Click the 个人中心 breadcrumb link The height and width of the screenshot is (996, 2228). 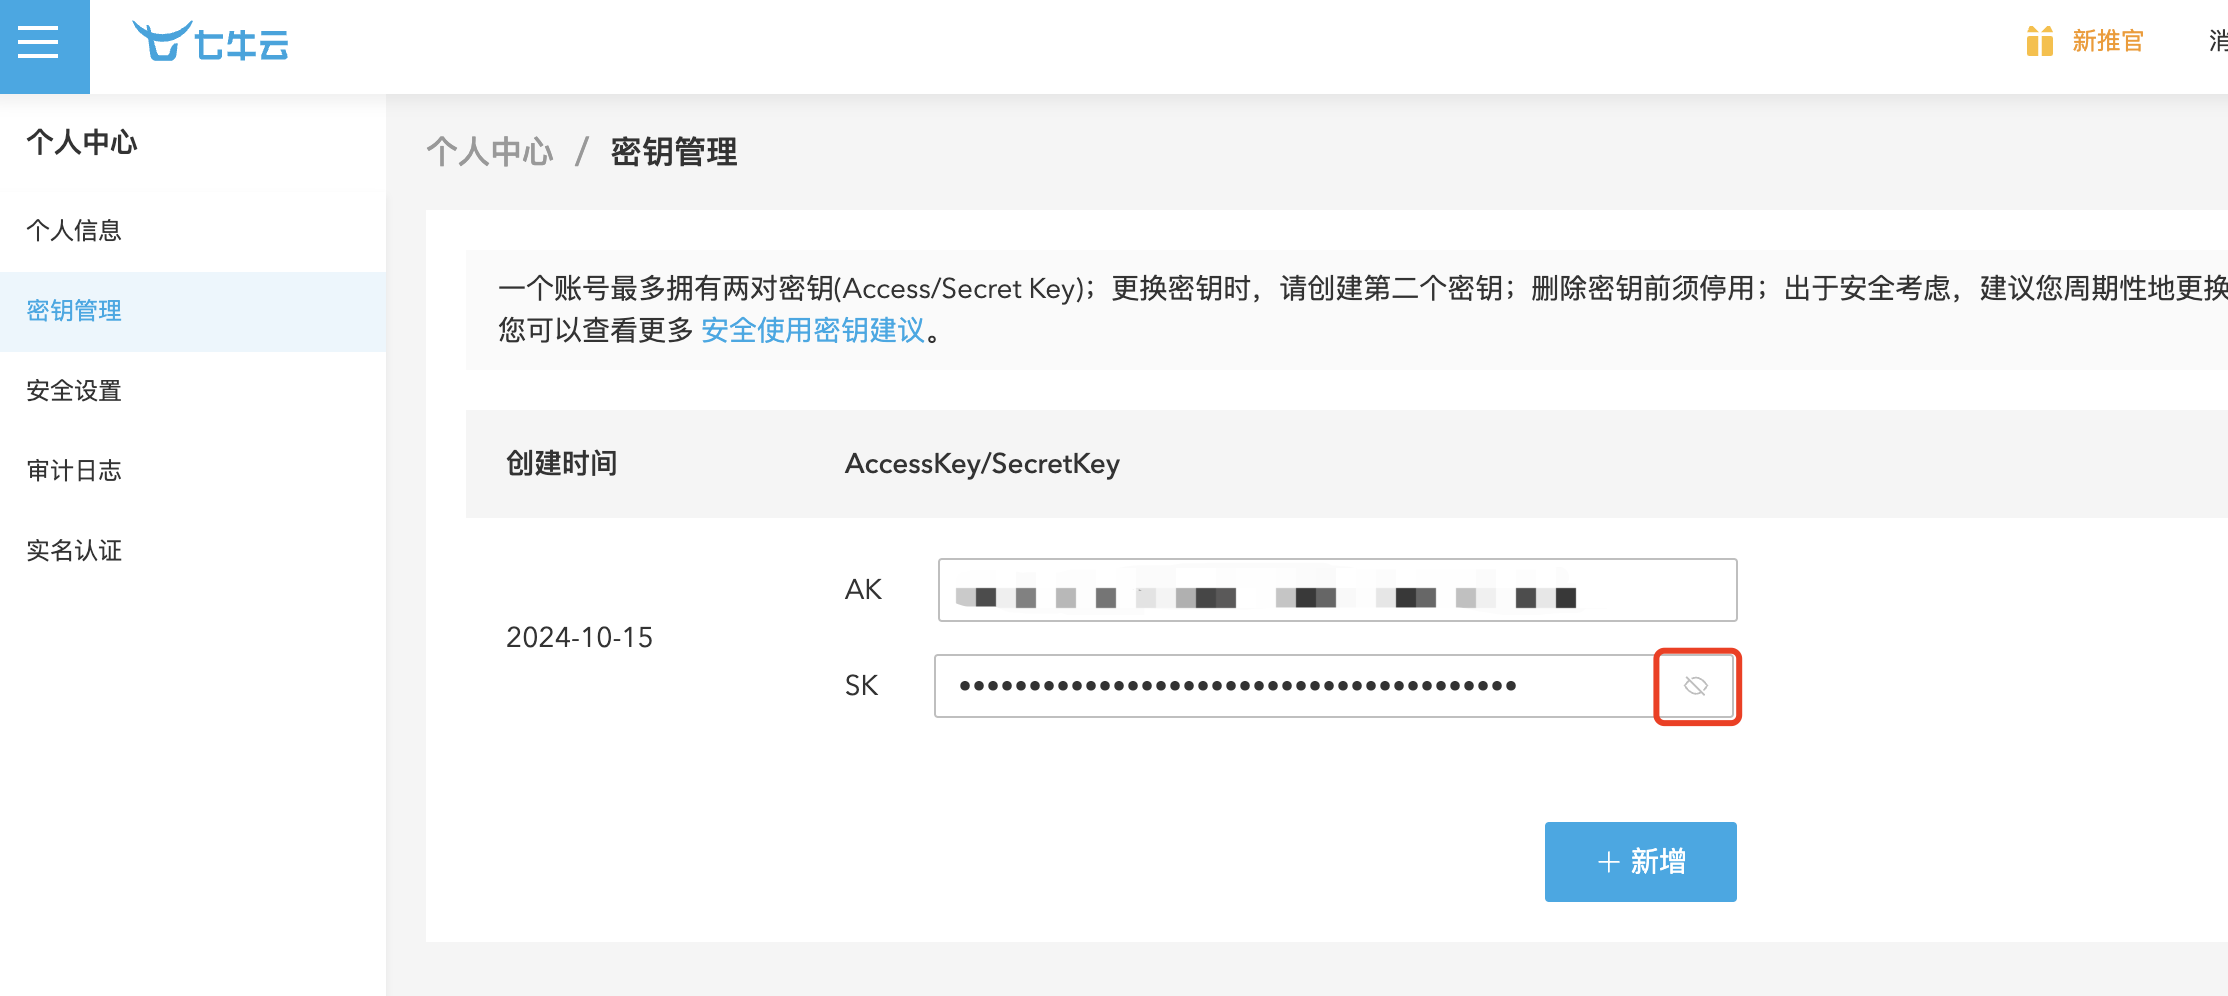point(490,152)
